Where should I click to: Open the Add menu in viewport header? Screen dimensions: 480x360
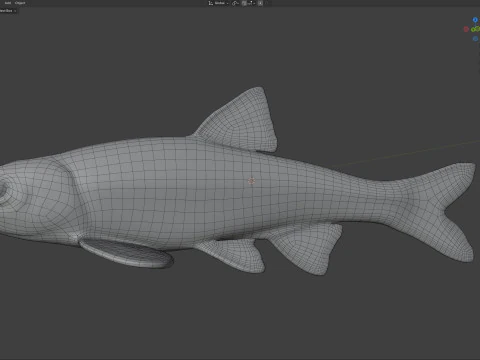(x=8, y=3)
